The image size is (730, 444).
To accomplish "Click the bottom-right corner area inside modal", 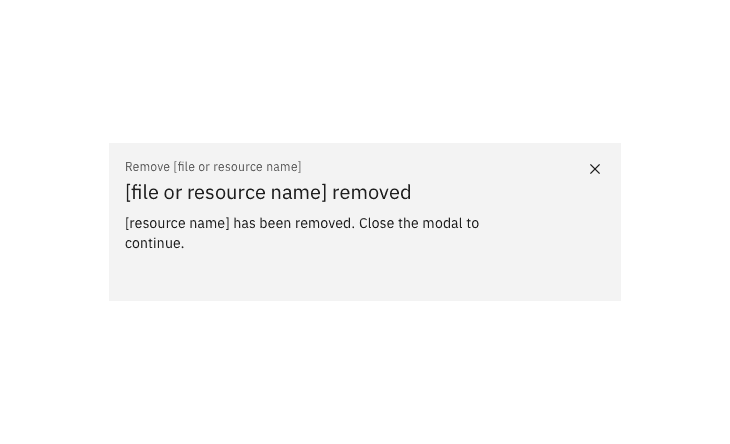I will click(603, 287).
